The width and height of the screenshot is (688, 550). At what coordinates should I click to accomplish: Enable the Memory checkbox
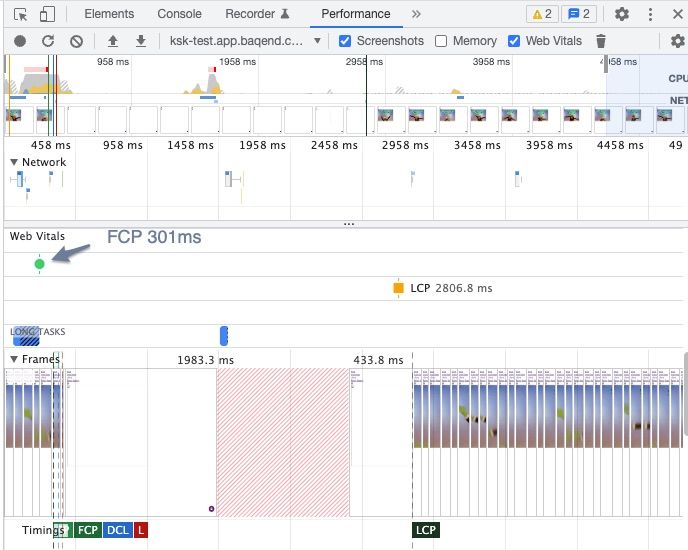(442, 41)
